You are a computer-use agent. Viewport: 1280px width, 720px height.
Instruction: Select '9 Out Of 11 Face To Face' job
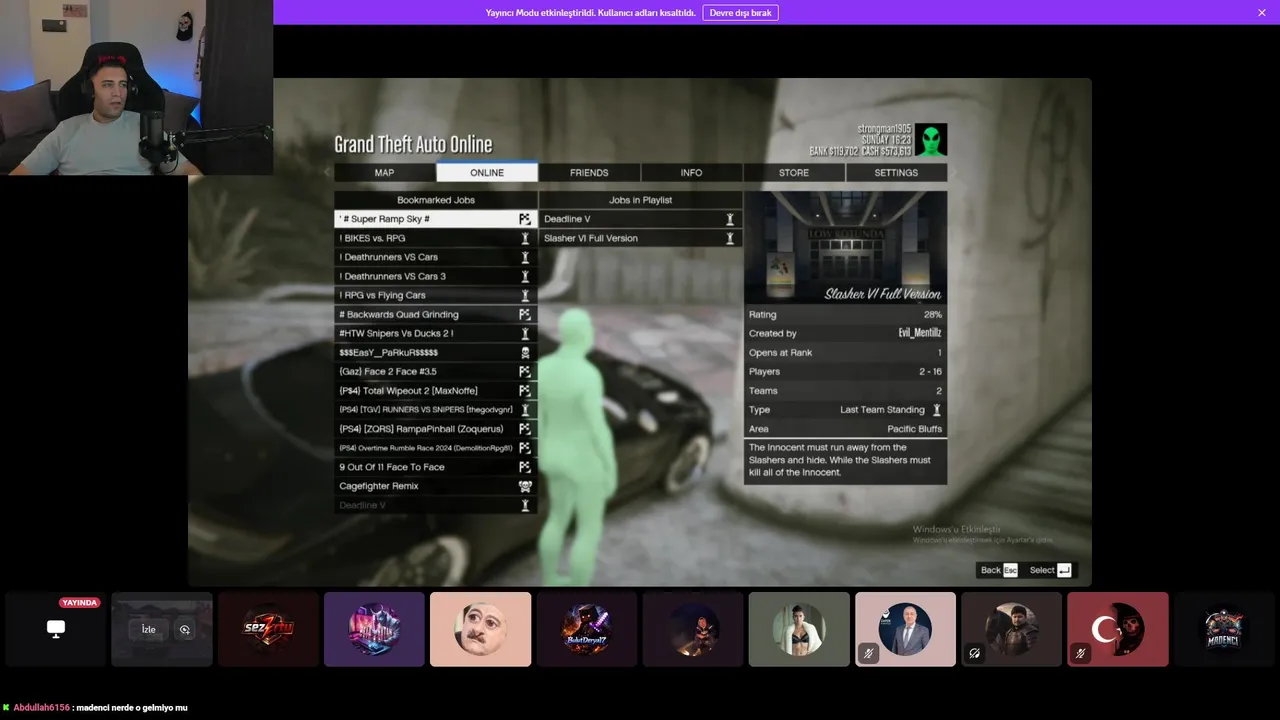[x=435, y=467]
